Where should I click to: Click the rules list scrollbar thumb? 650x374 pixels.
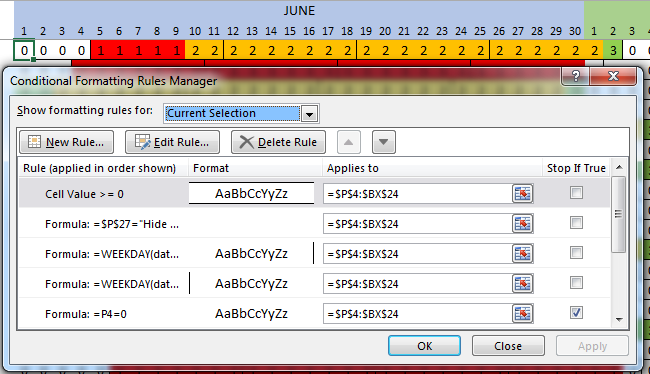(618, 214)
